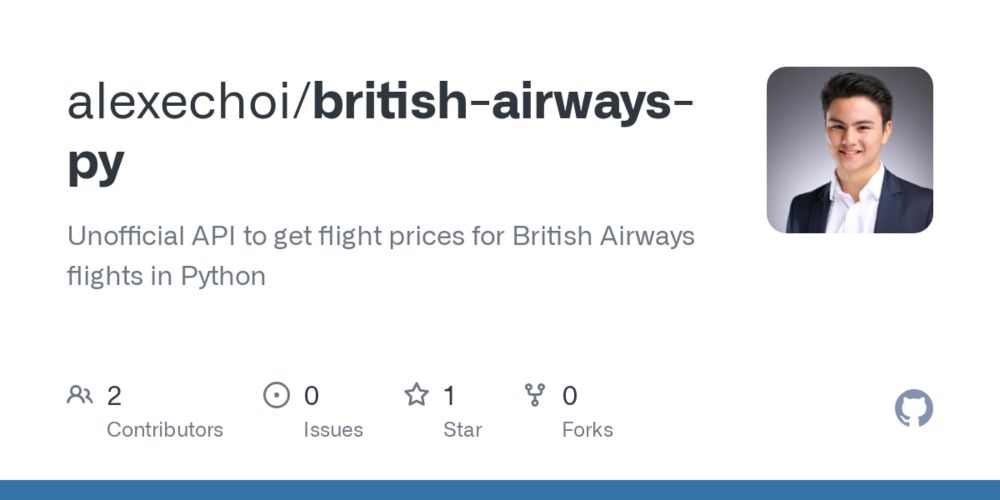The image size is (1000, 500).
Task: Click the owner name alexechoi in the title
Action: (183, 102)
